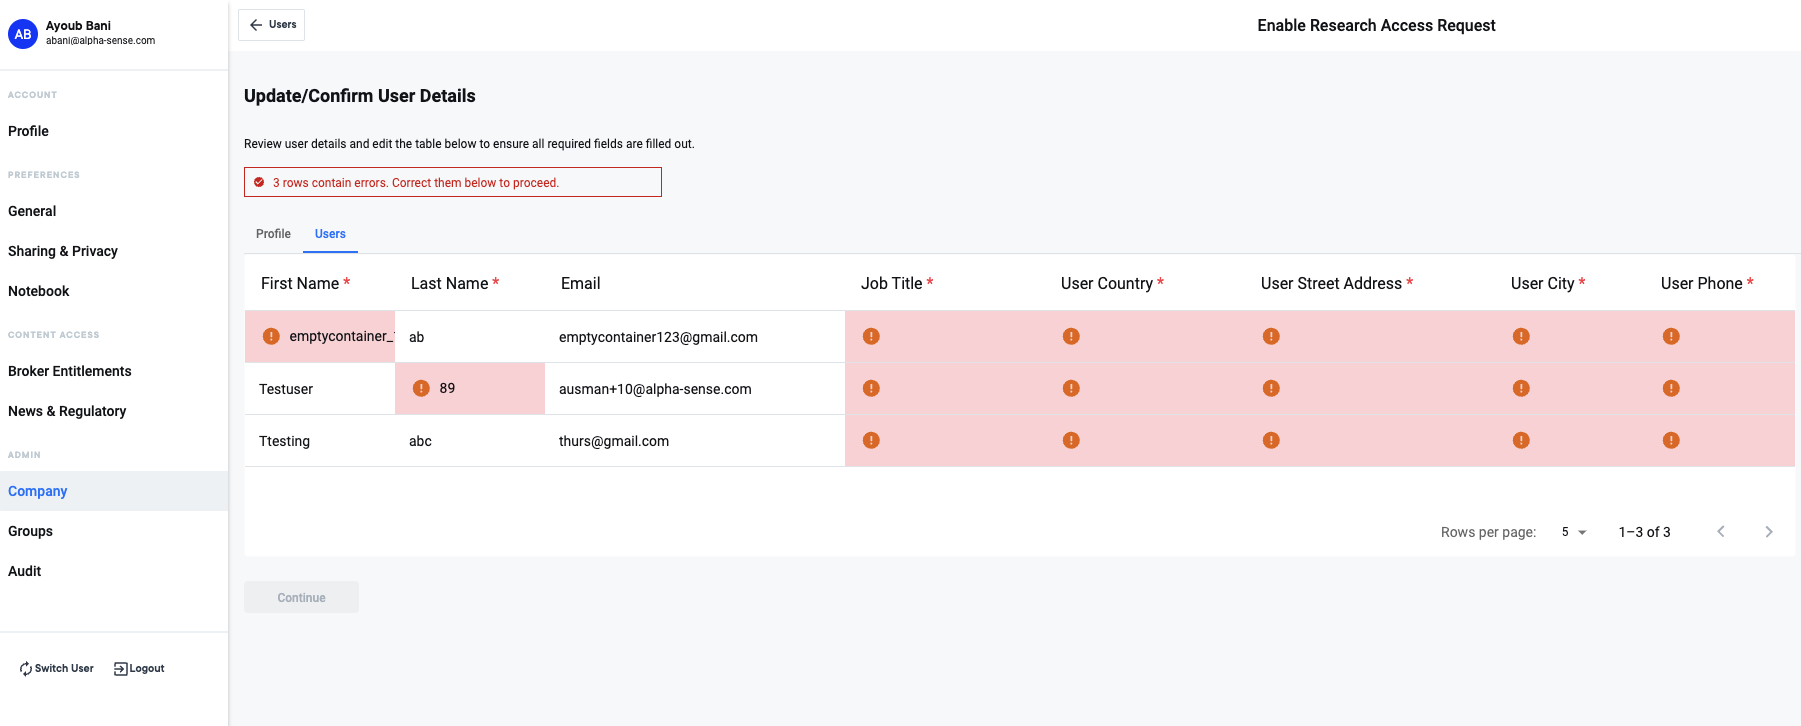Open Notebook preferences
Viewport: 1801px width, 726px height.
[x=114, y=291]
